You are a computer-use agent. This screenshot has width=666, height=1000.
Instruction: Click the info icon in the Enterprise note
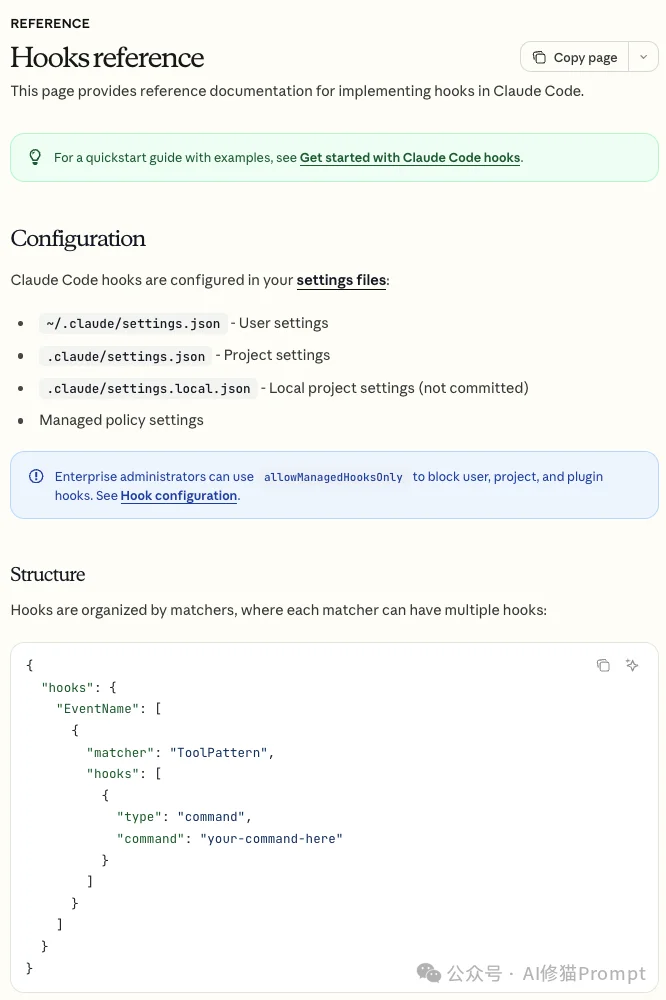[x=36, y=477]
